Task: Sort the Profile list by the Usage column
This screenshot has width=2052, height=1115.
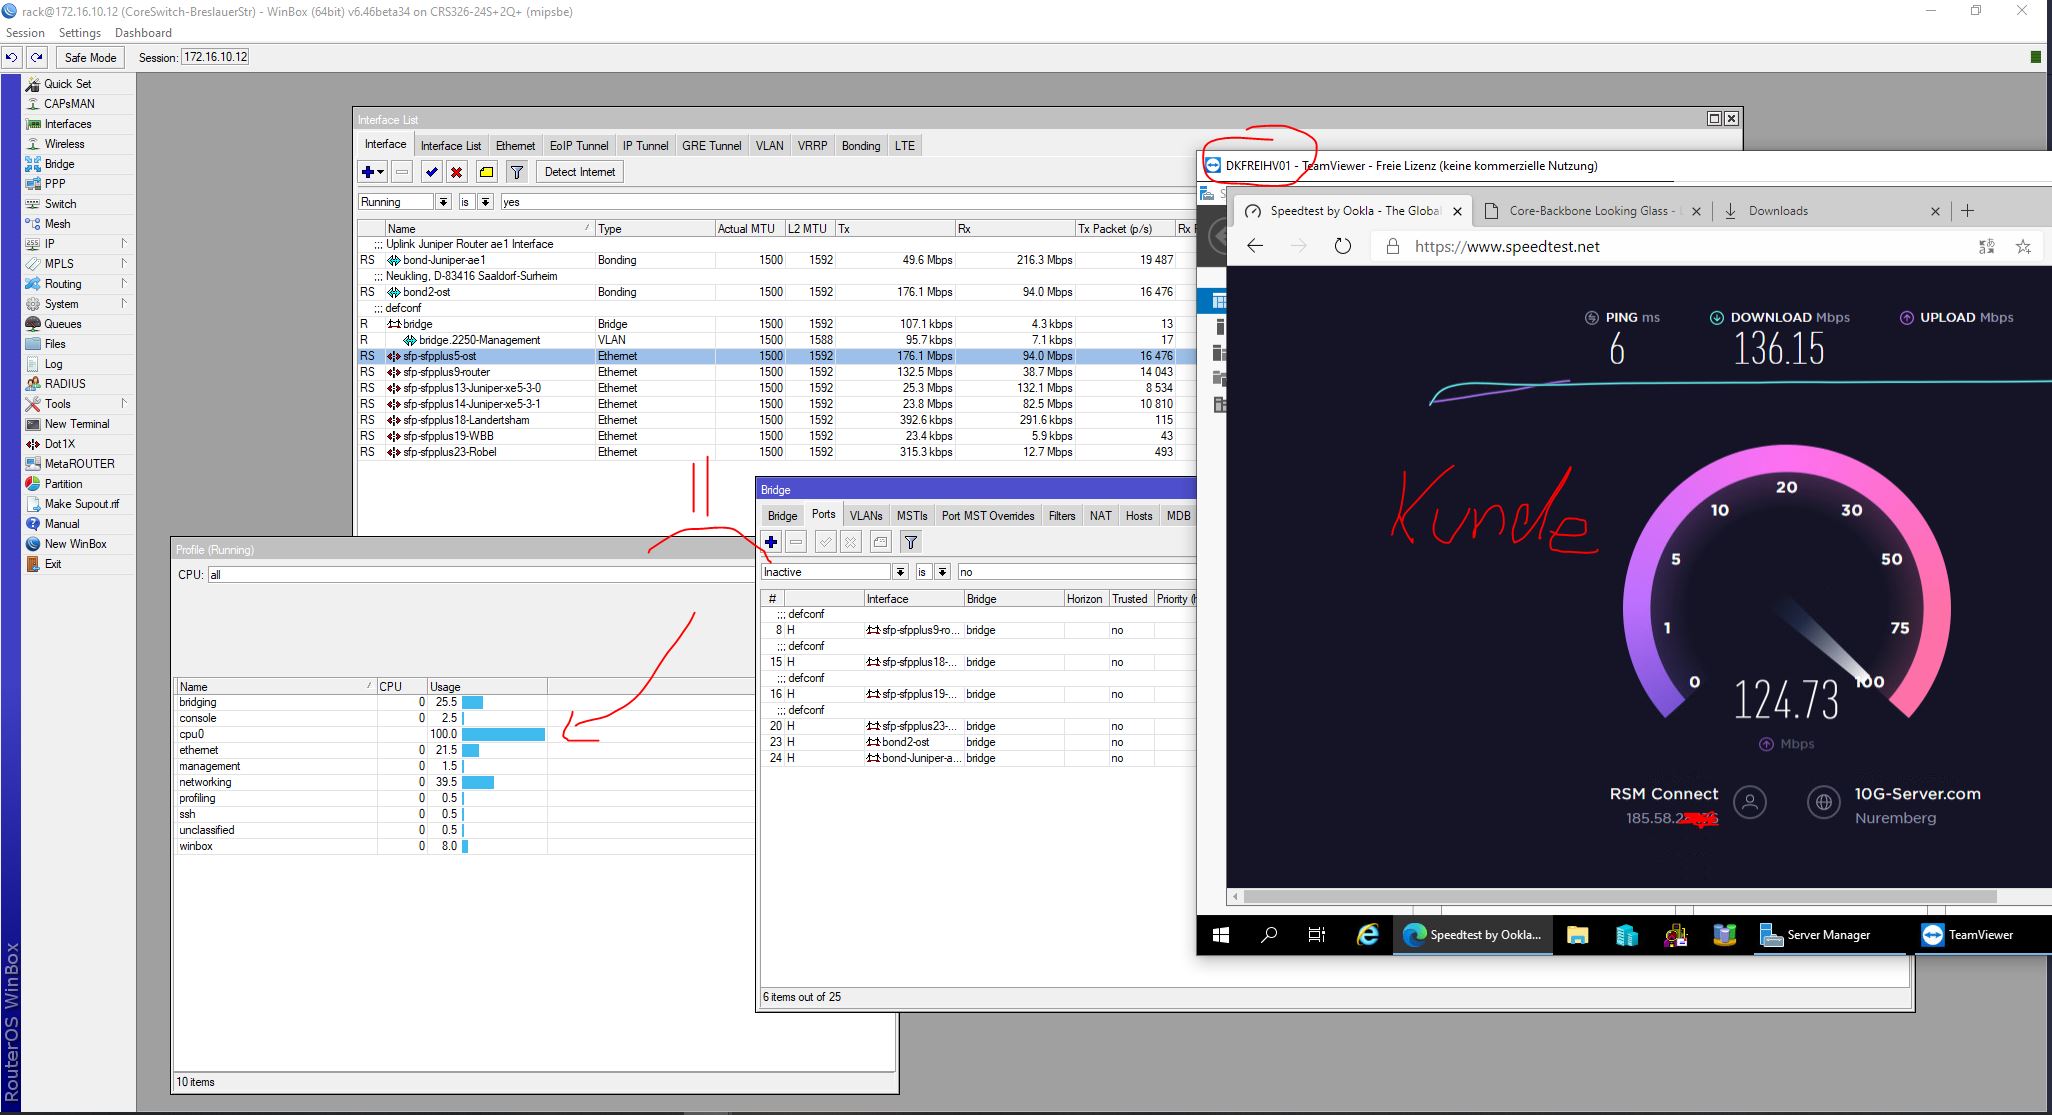Action: [486, 687]
